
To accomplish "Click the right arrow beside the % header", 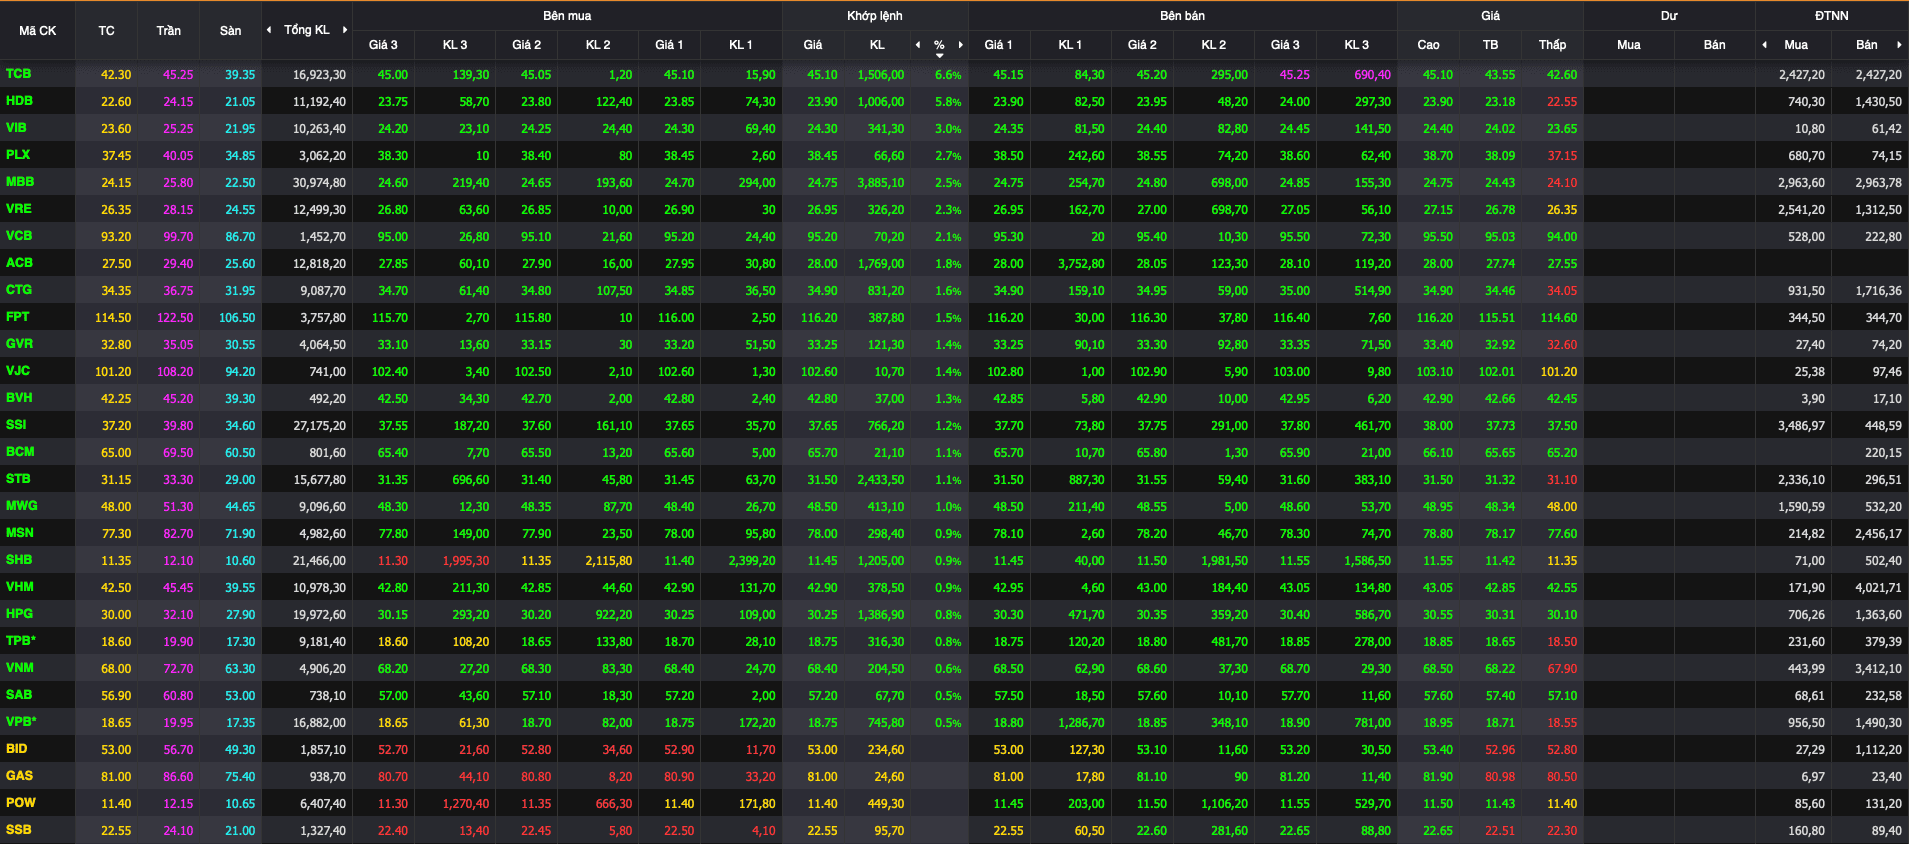I will [961, 45].
